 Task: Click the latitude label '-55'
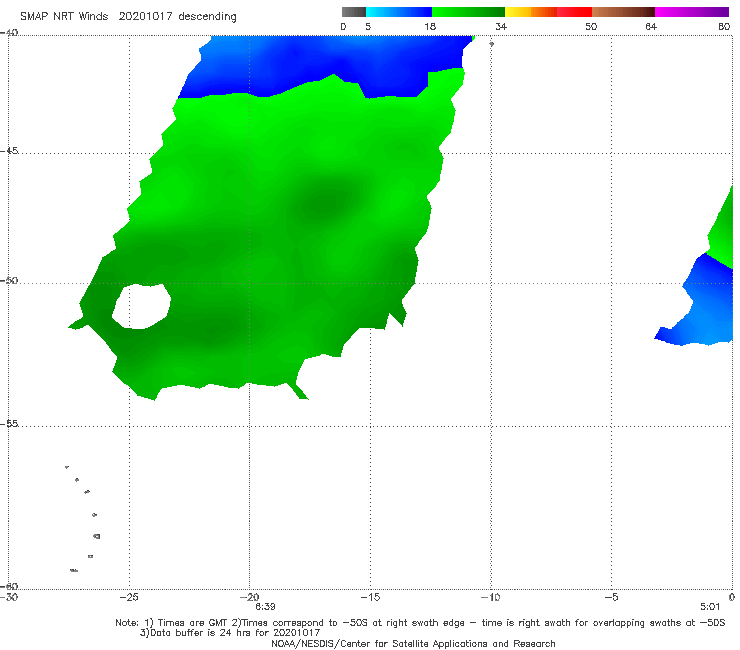pos(9,423)
